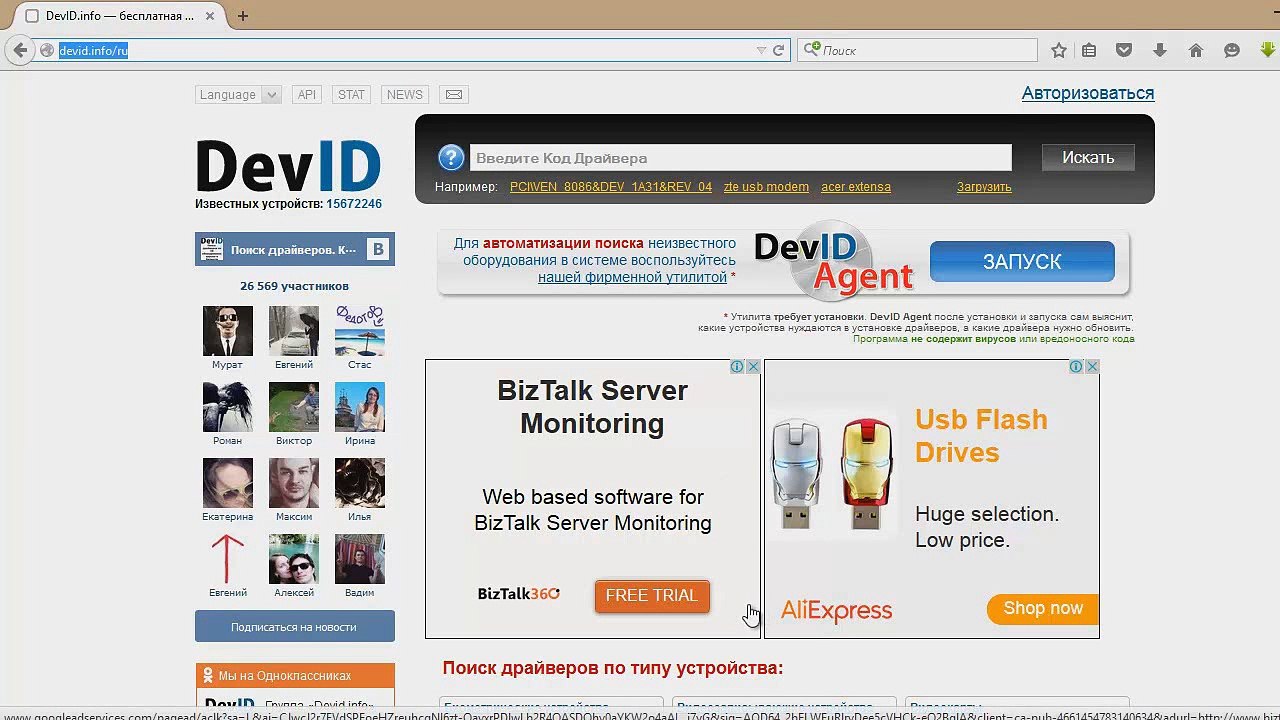
Task: Open the API menu link
Action: tap(307, 95)
